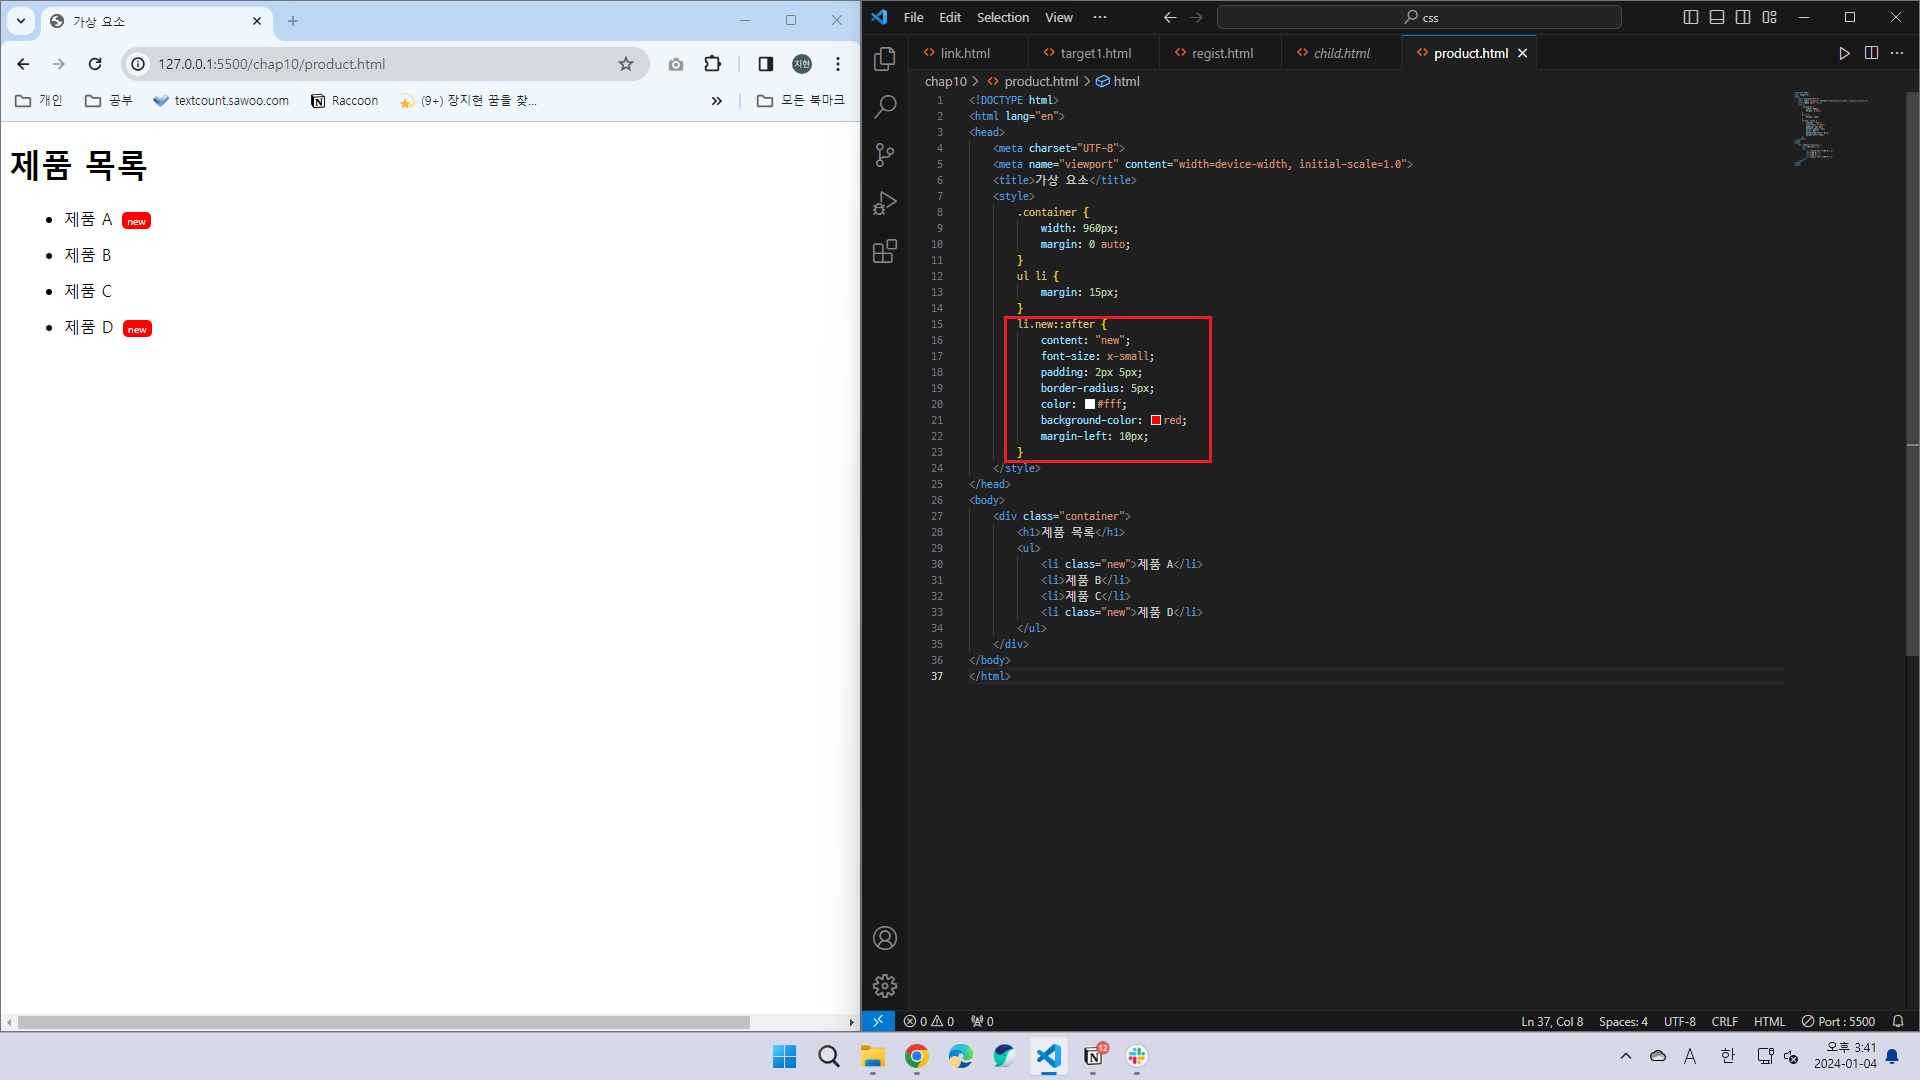Click the red background-color swatch
The height and width of the screenshot is (1080, 1920).
[1156, 420]
